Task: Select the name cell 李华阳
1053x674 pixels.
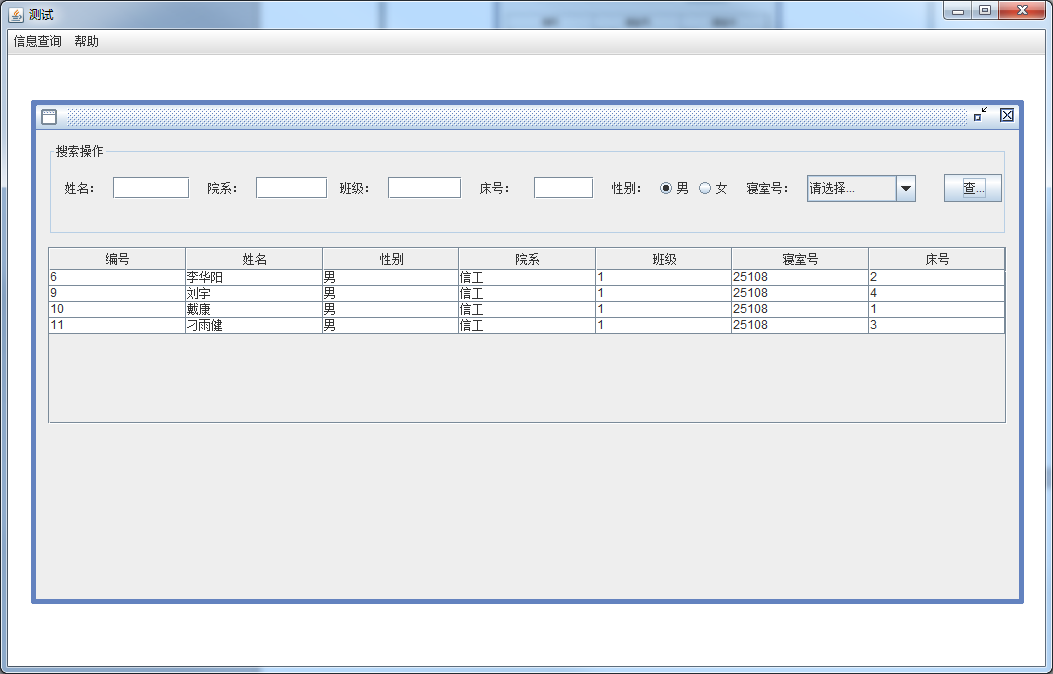Action: (x=254, y=277)
